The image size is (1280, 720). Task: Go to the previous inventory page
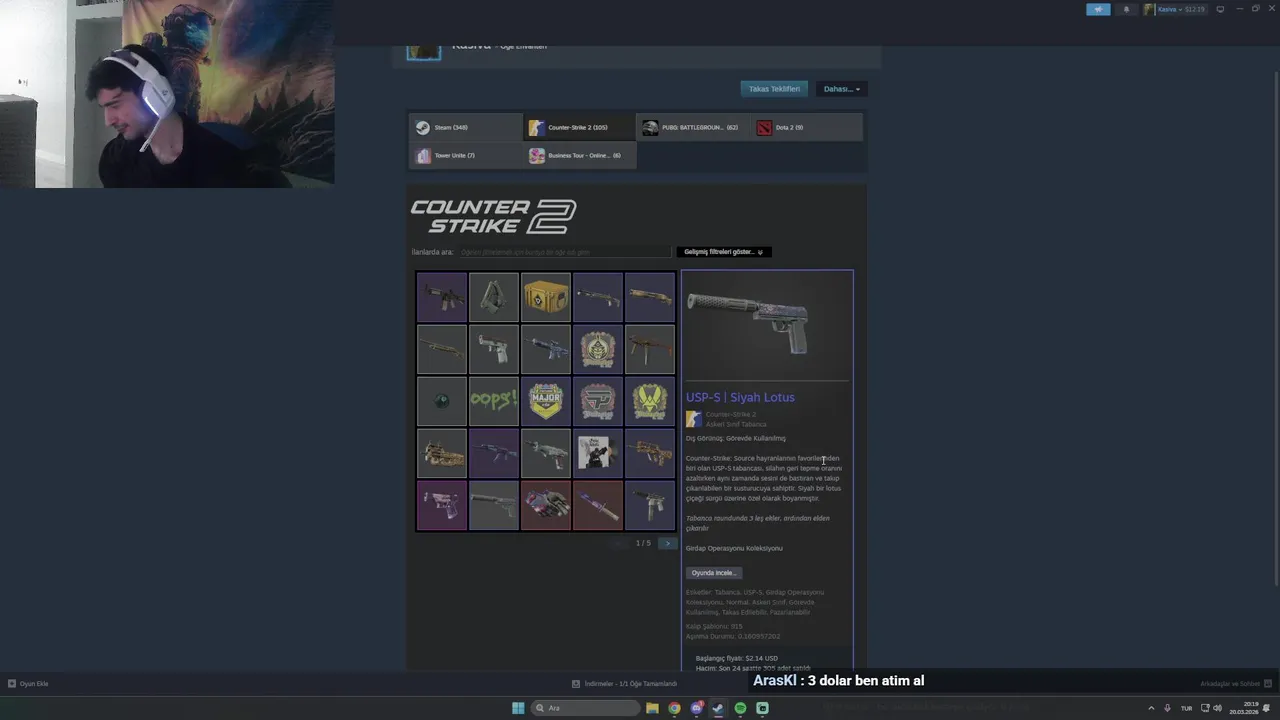620,543
